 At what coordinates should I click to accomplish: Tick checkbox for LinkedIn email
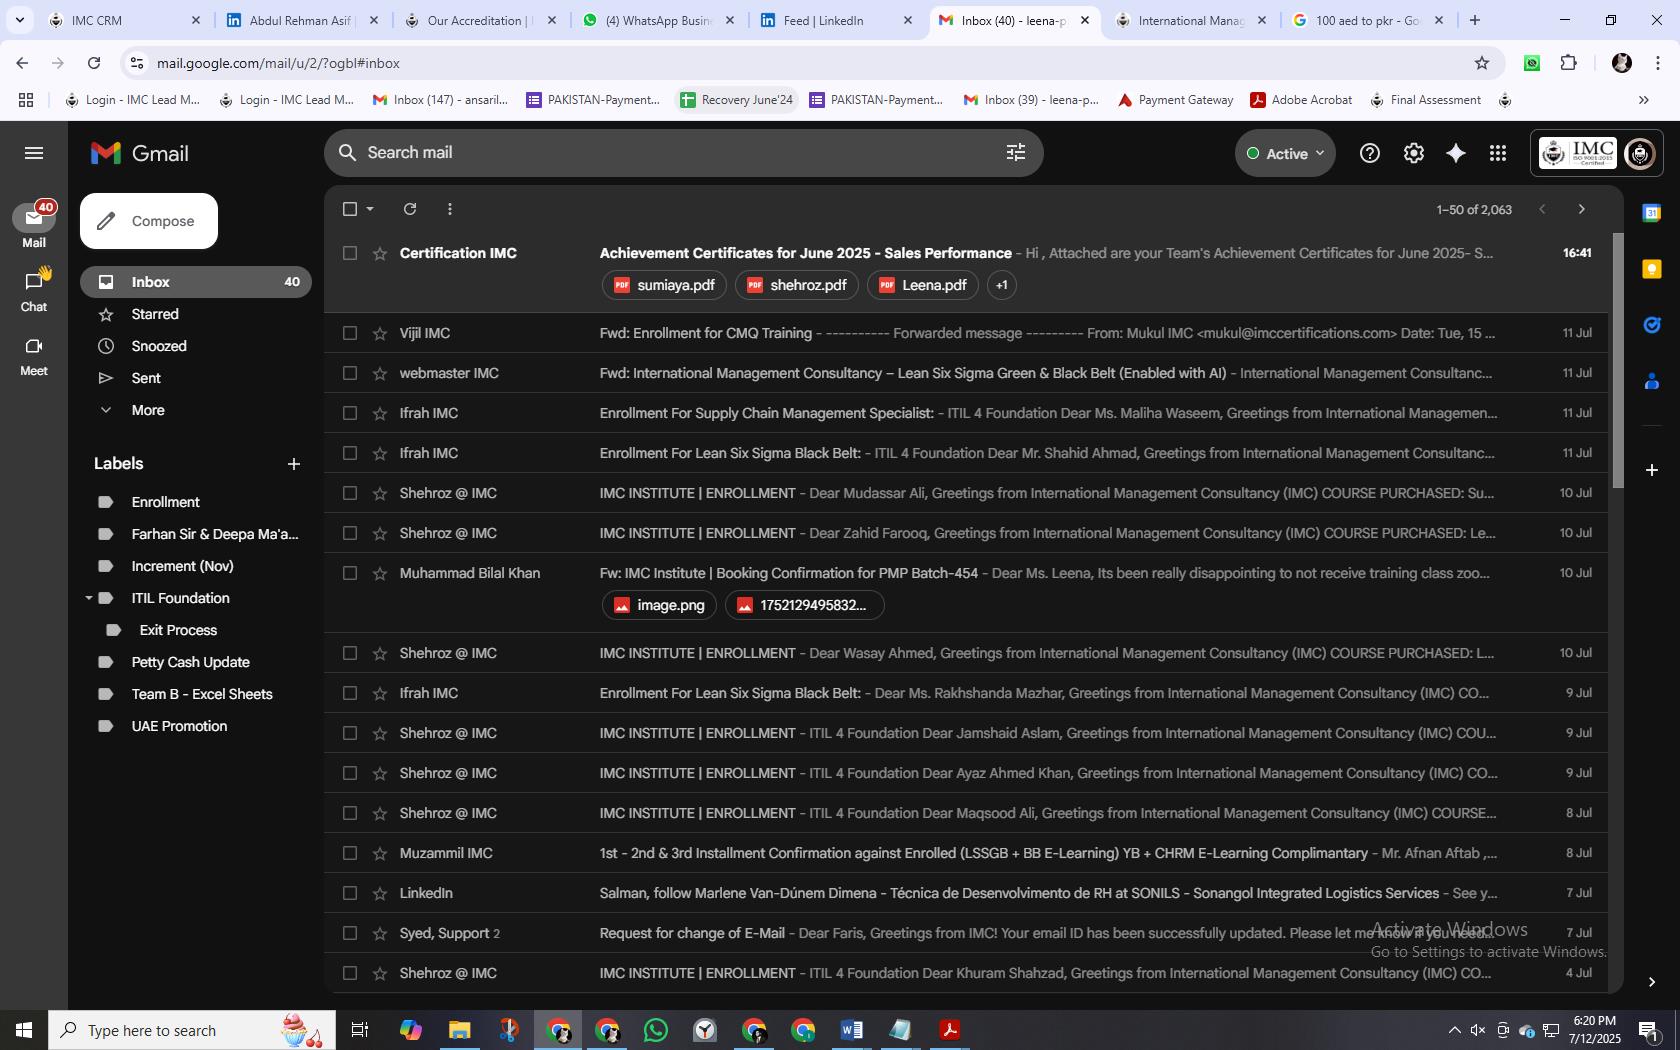click(349, 893)
